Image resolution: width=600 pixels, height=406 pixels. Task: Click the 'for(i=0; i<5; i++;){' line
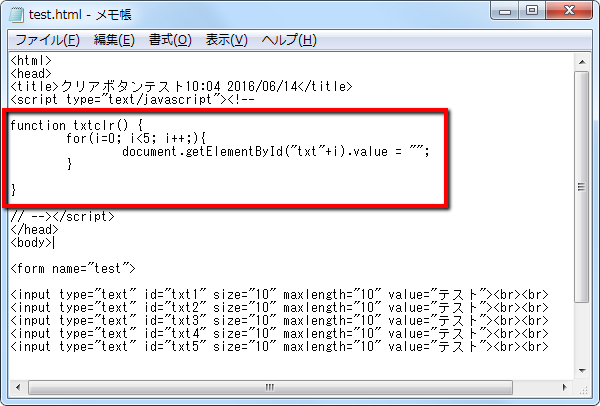coord(136,138)
